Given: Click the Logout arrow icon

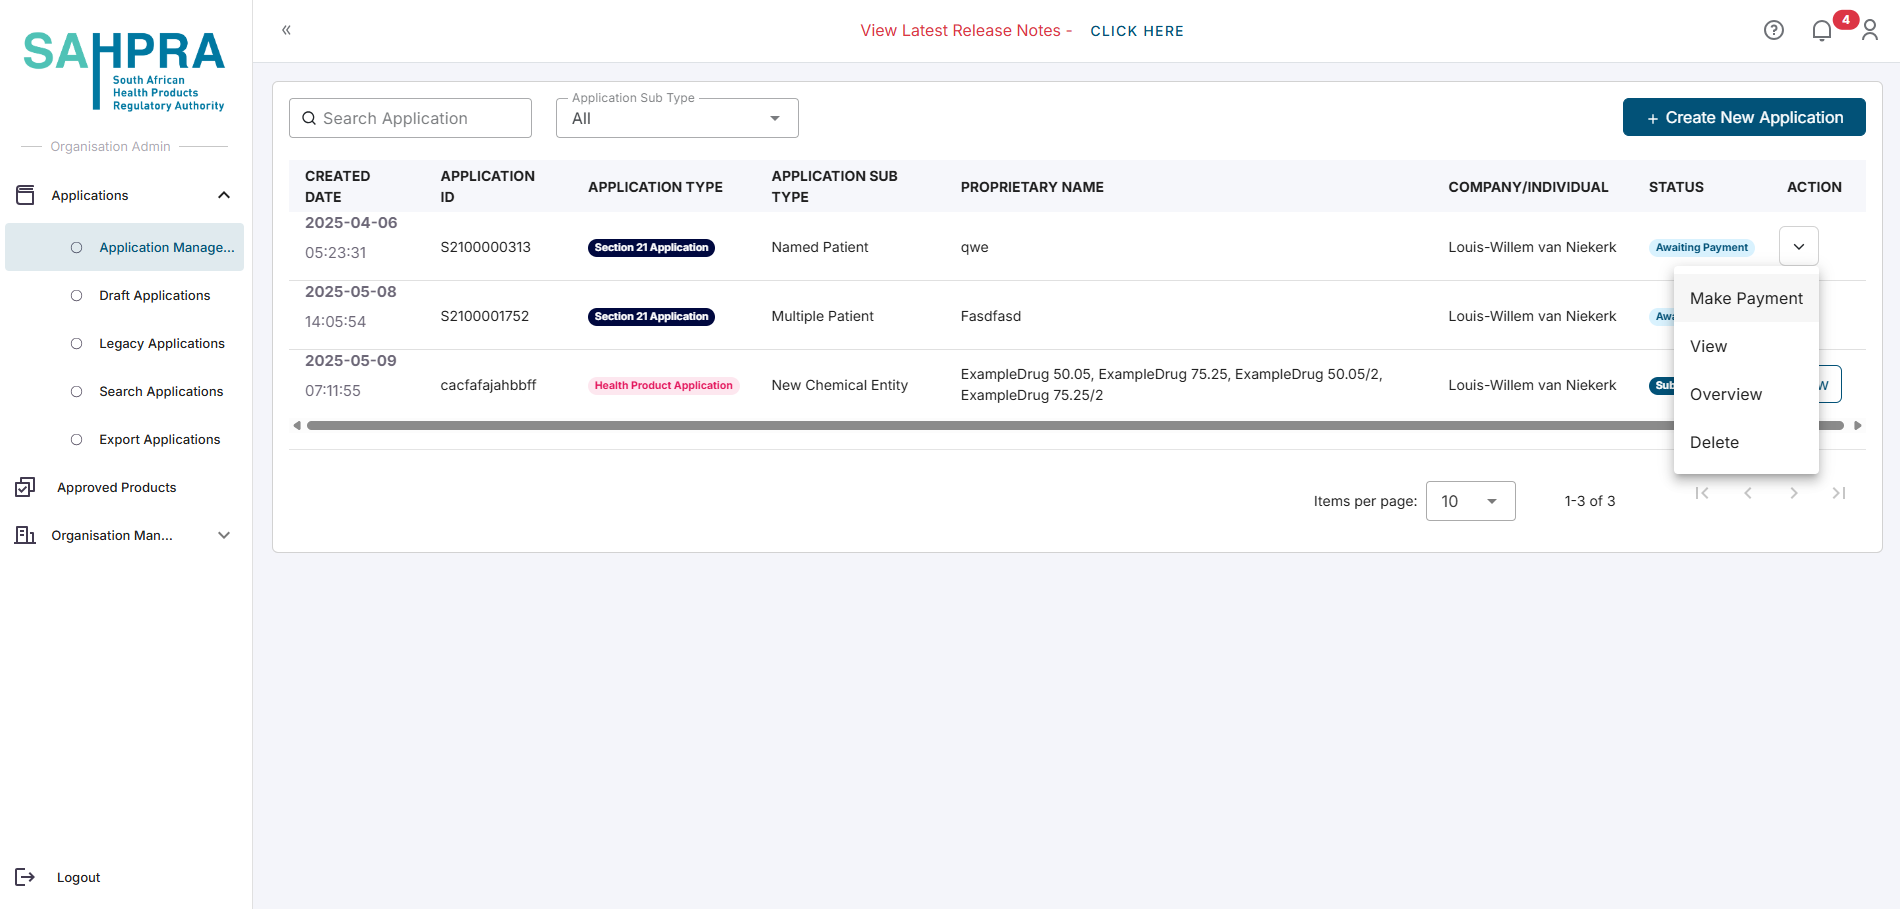Looking at the screenshot, I should [x=25, y=877].
